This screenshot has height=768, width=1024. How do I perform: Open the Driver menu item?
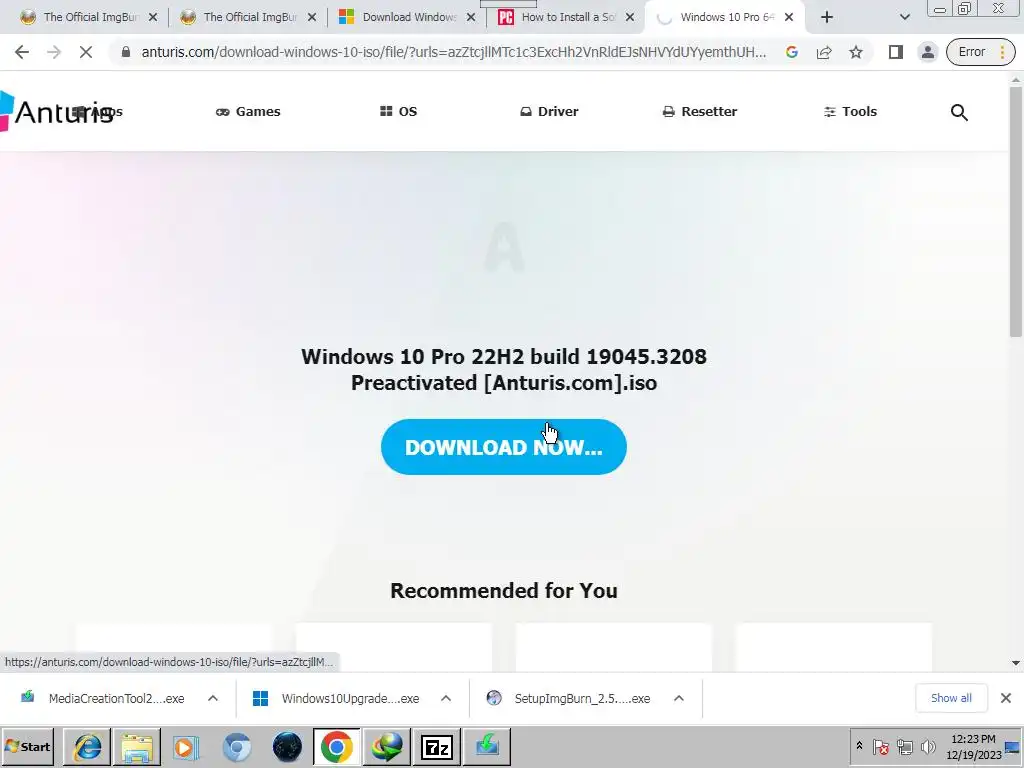549,112
